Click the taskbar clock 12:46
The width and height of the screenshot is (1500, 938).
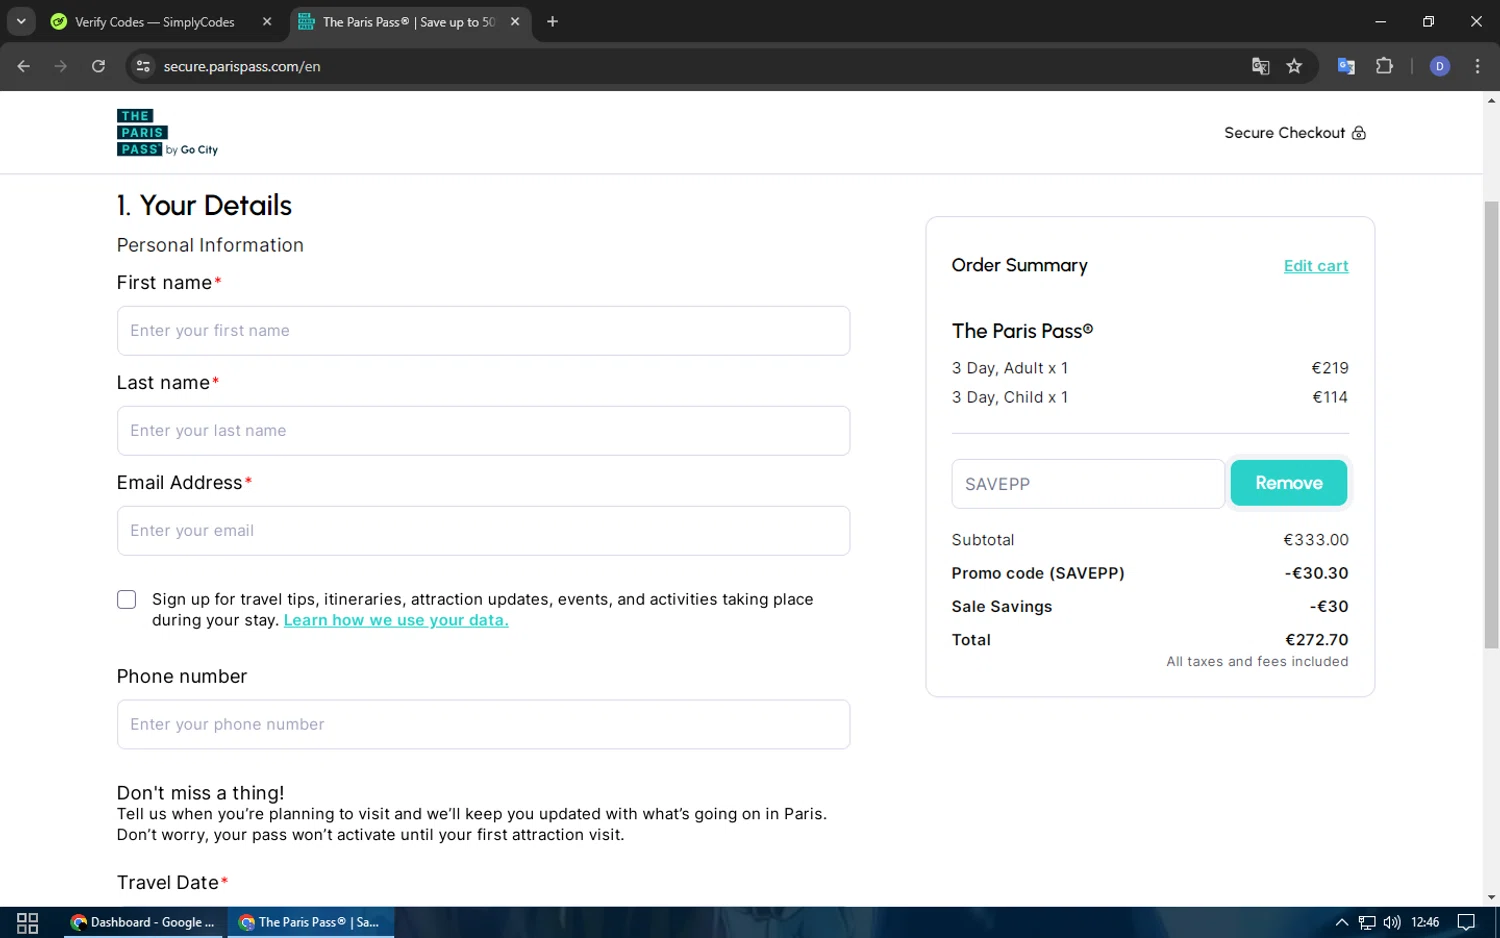click(x=1425, y=922)
